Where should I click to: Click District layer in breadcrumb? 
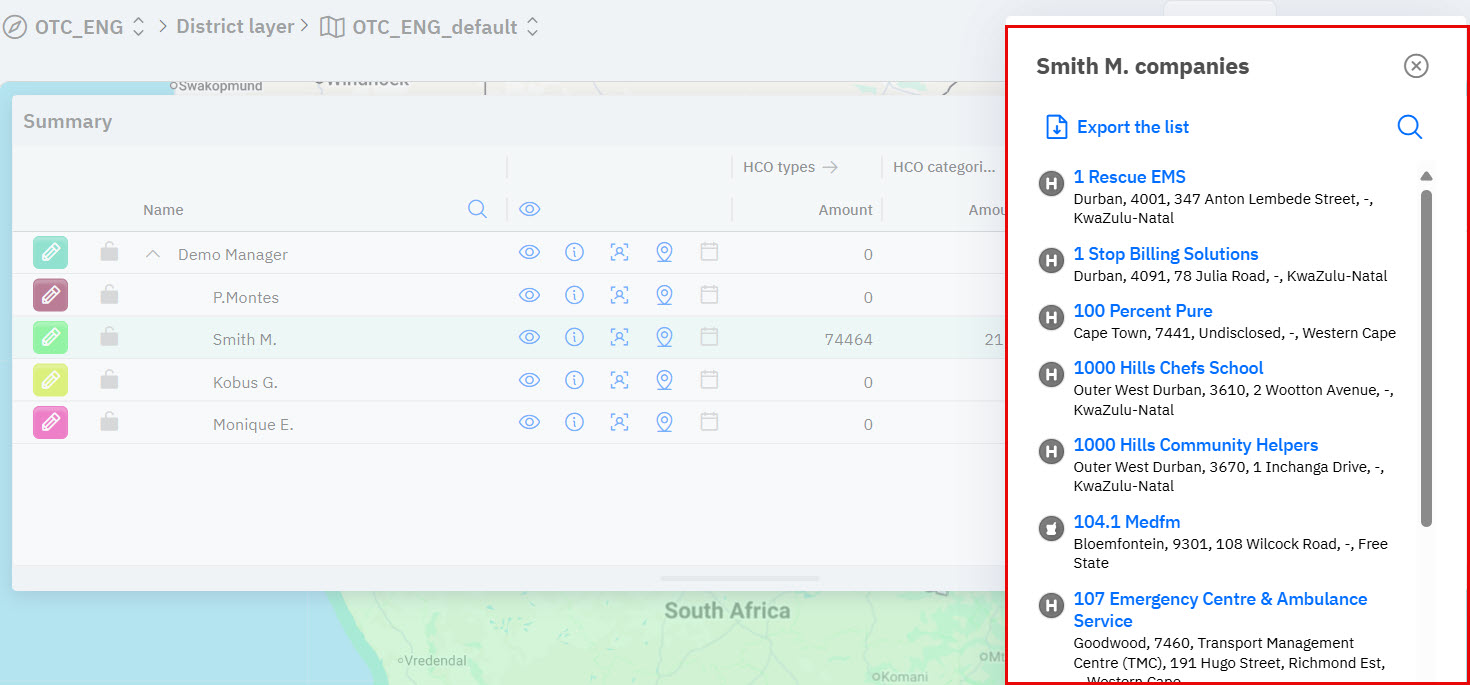click(235, 27)
